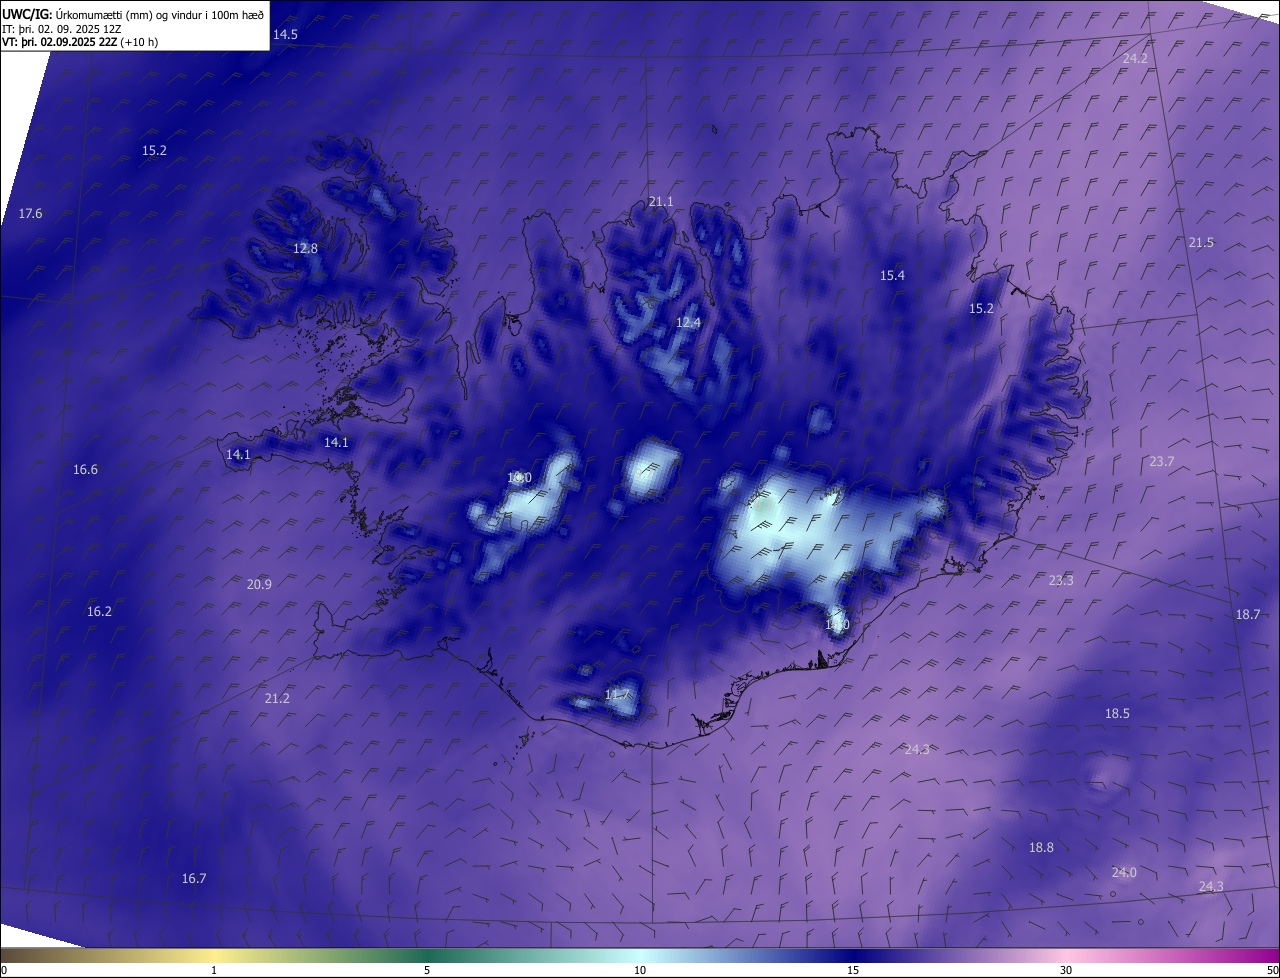Click the 11.7 value label
The height and width of the screenshot is (978, 1280).
tap(617, 695)
